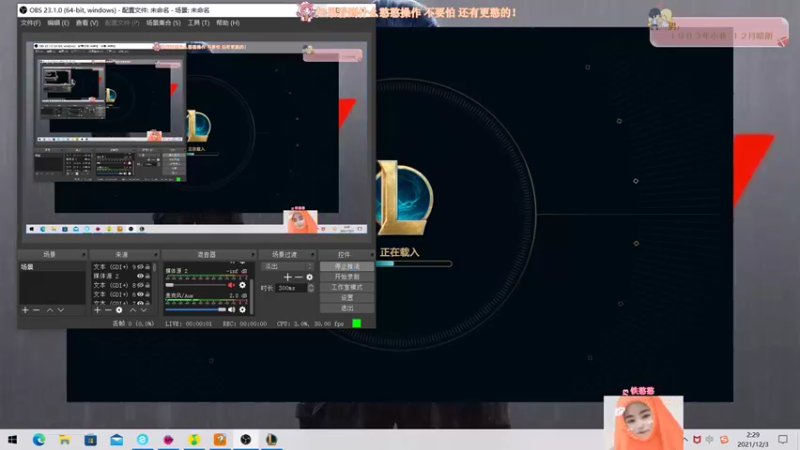Screen dimensions: 800x450
Task: Open the Windows Start menu
Action: point(12,440)
